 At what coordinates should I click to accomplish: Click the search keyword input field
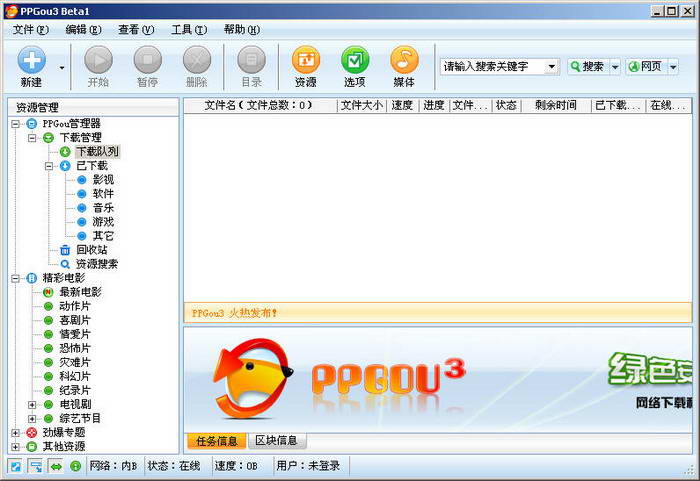click(x=493, y=67)
